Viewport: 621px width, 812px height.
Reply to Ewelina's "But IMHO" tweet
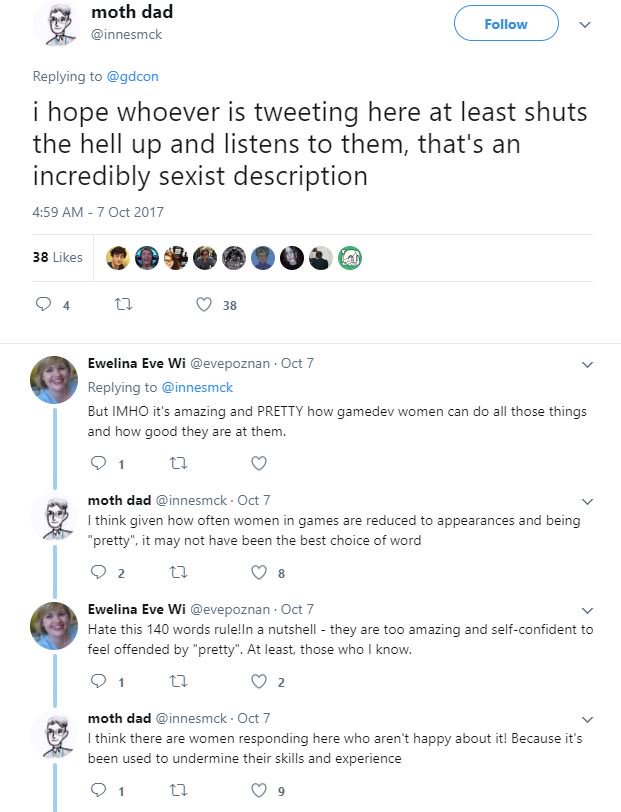(98, 463)
